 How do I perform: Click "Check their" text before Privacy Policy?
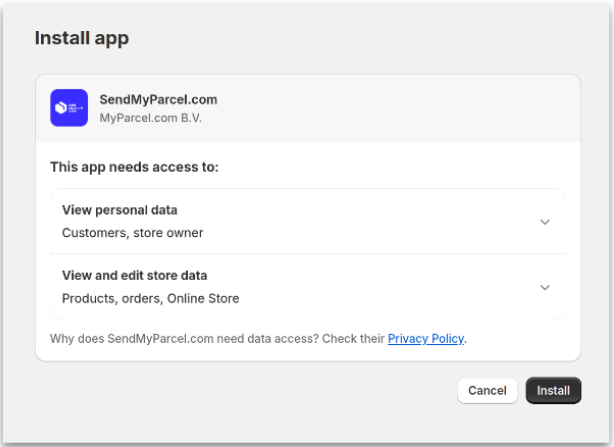pyautogui.click(x=353, y=339)
